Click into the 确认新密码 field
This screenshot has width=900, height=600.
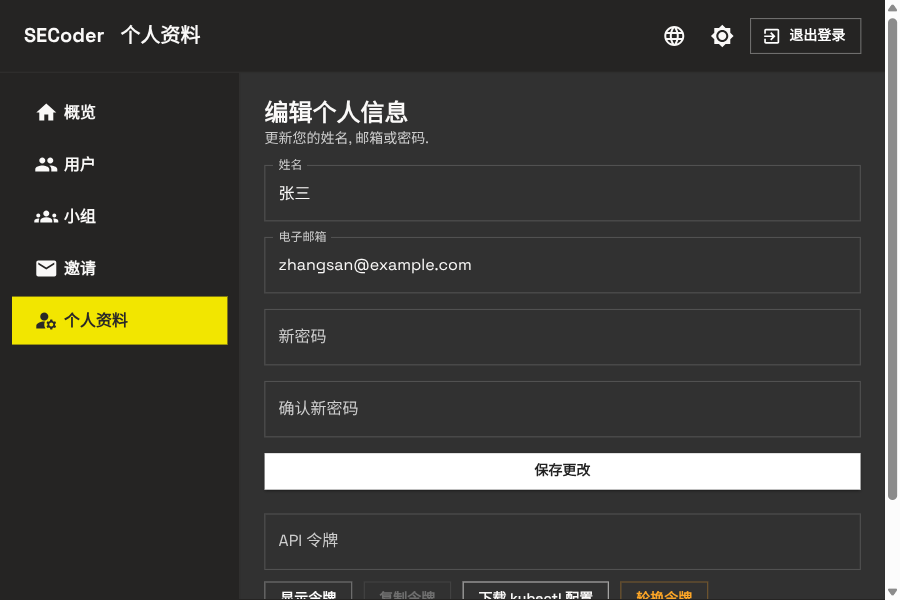562,409
